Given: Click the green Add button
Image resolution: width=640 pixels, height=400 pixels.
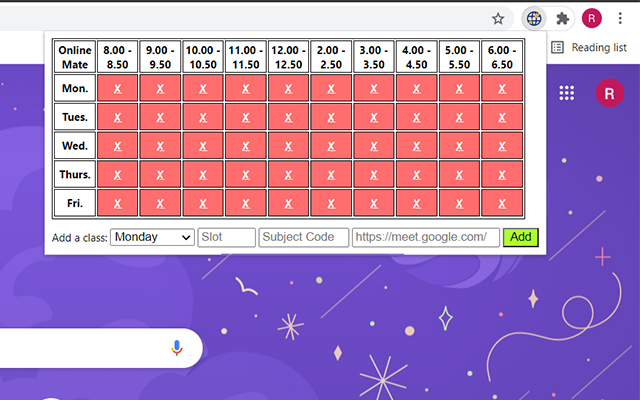Looking at the screenshot, I should coord(521,237).
